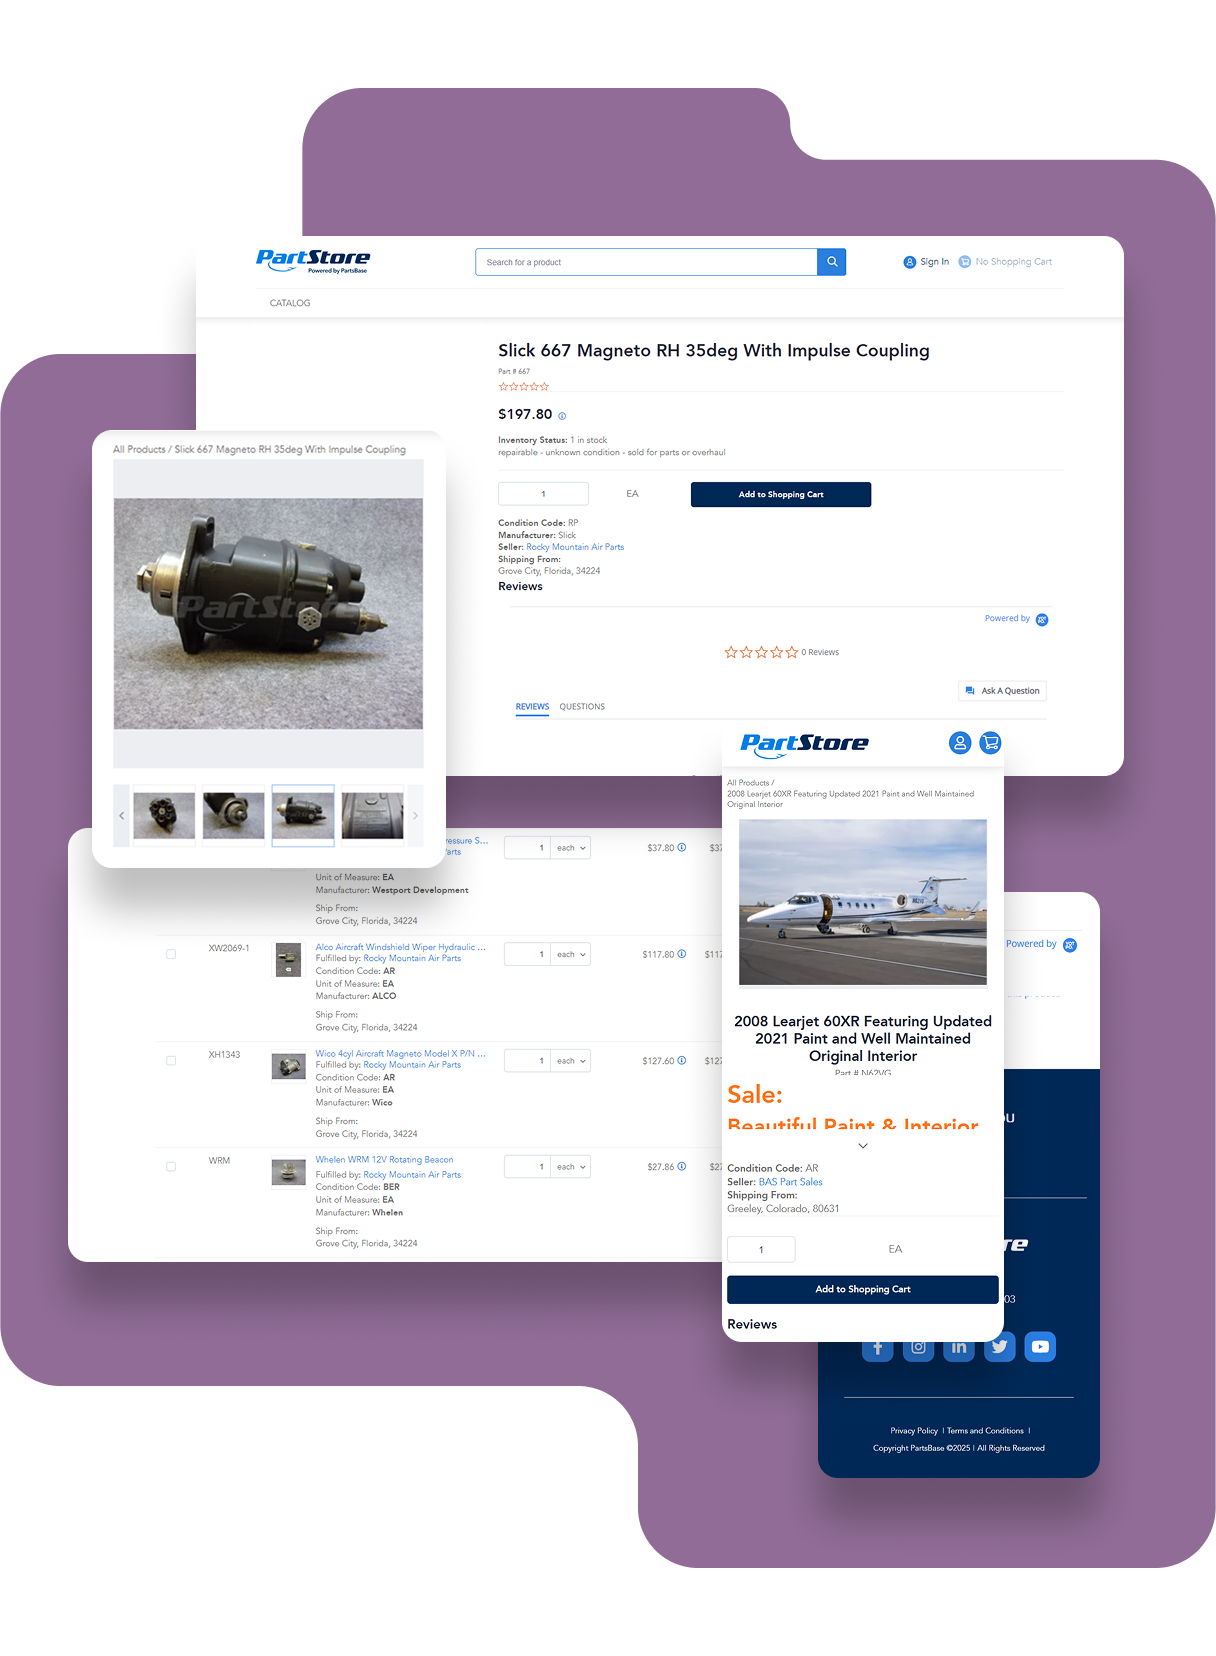Click the PartStore logo in the mobile view
The width and height of the screenshot is (1216, 1656).
point(804,744)
